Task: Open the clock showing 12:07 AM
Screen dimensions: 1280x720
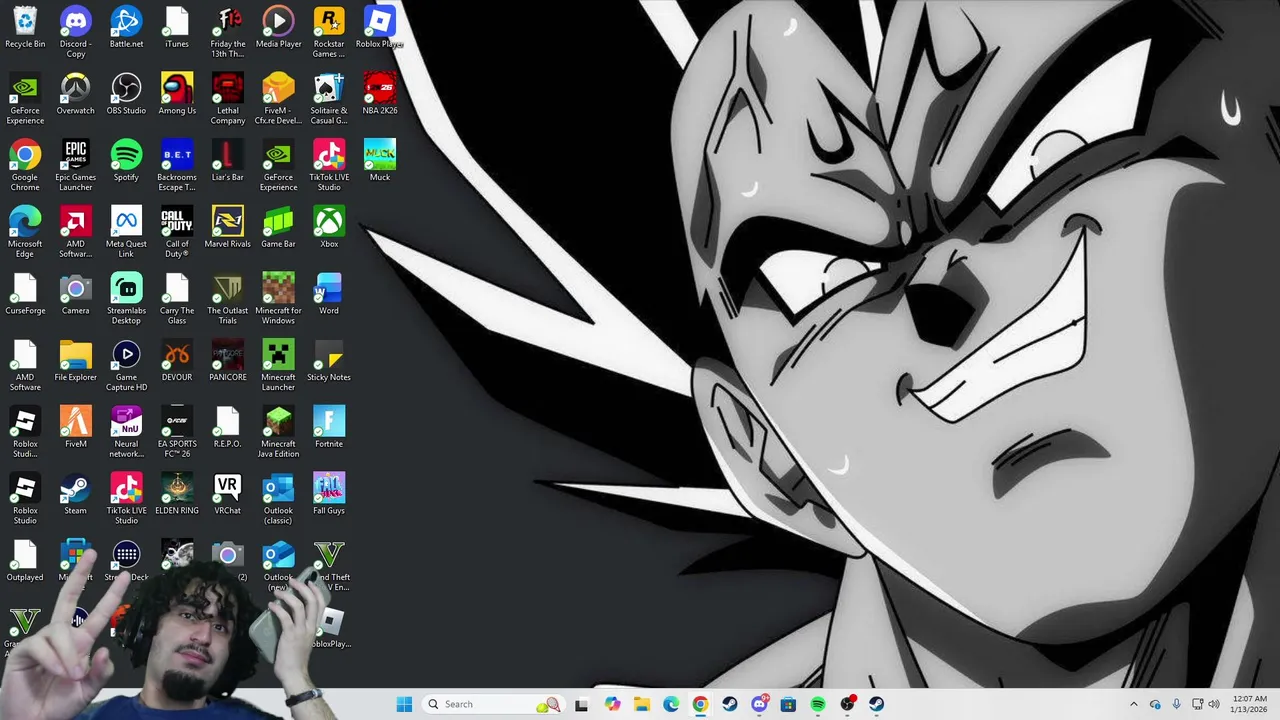Action: click(x=1249, y=704)
